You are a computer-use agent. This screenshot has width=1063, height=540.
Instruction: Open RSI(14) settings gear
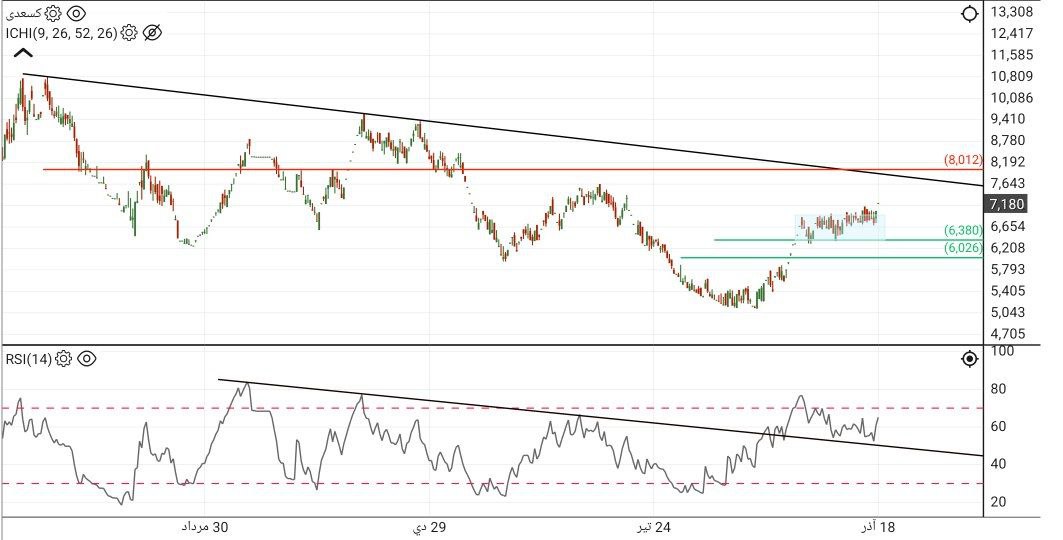(64, 359)
